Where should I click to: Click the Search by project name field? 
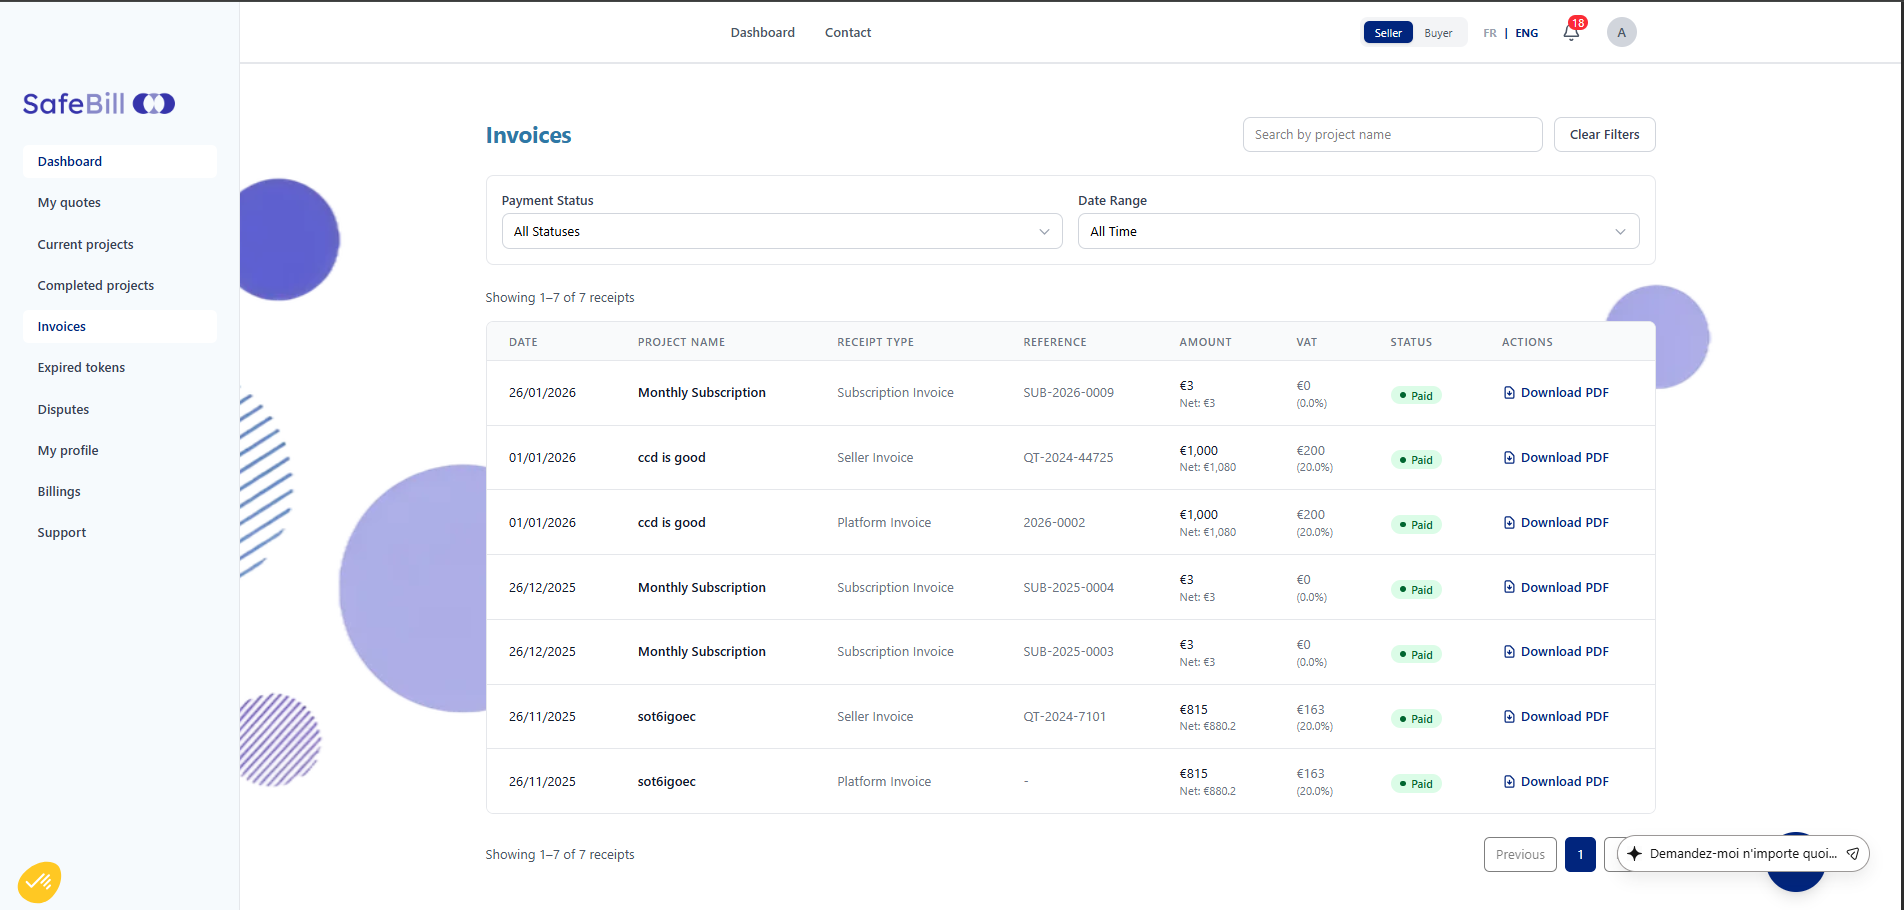(1392, 135)
